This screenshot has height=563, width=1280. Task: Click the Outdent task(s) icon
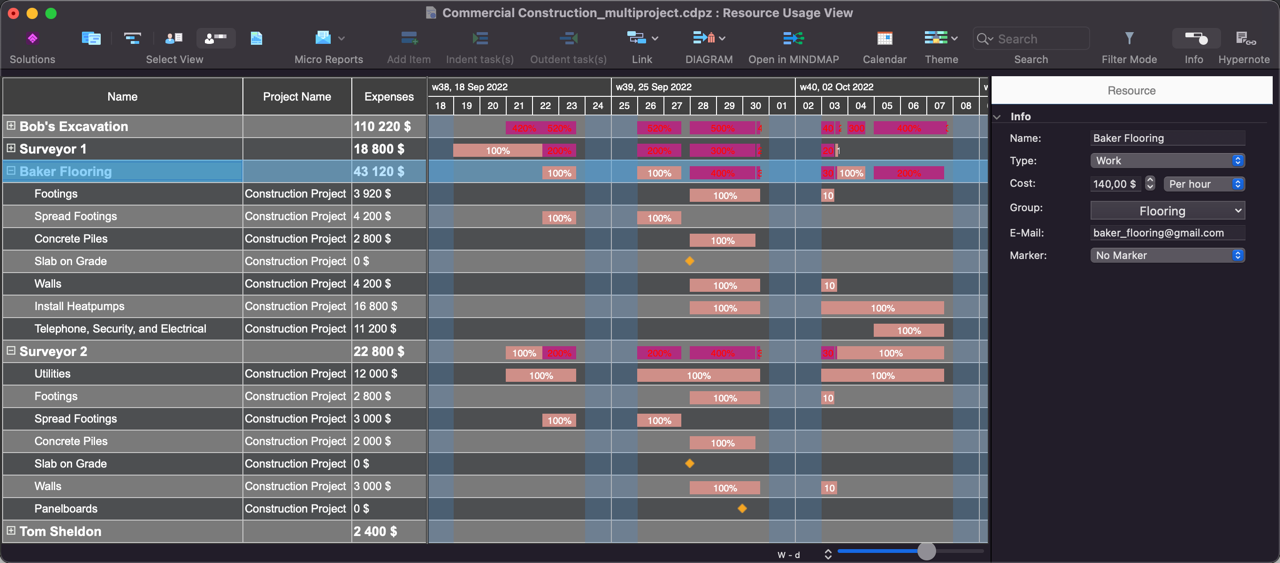[569, 38]
